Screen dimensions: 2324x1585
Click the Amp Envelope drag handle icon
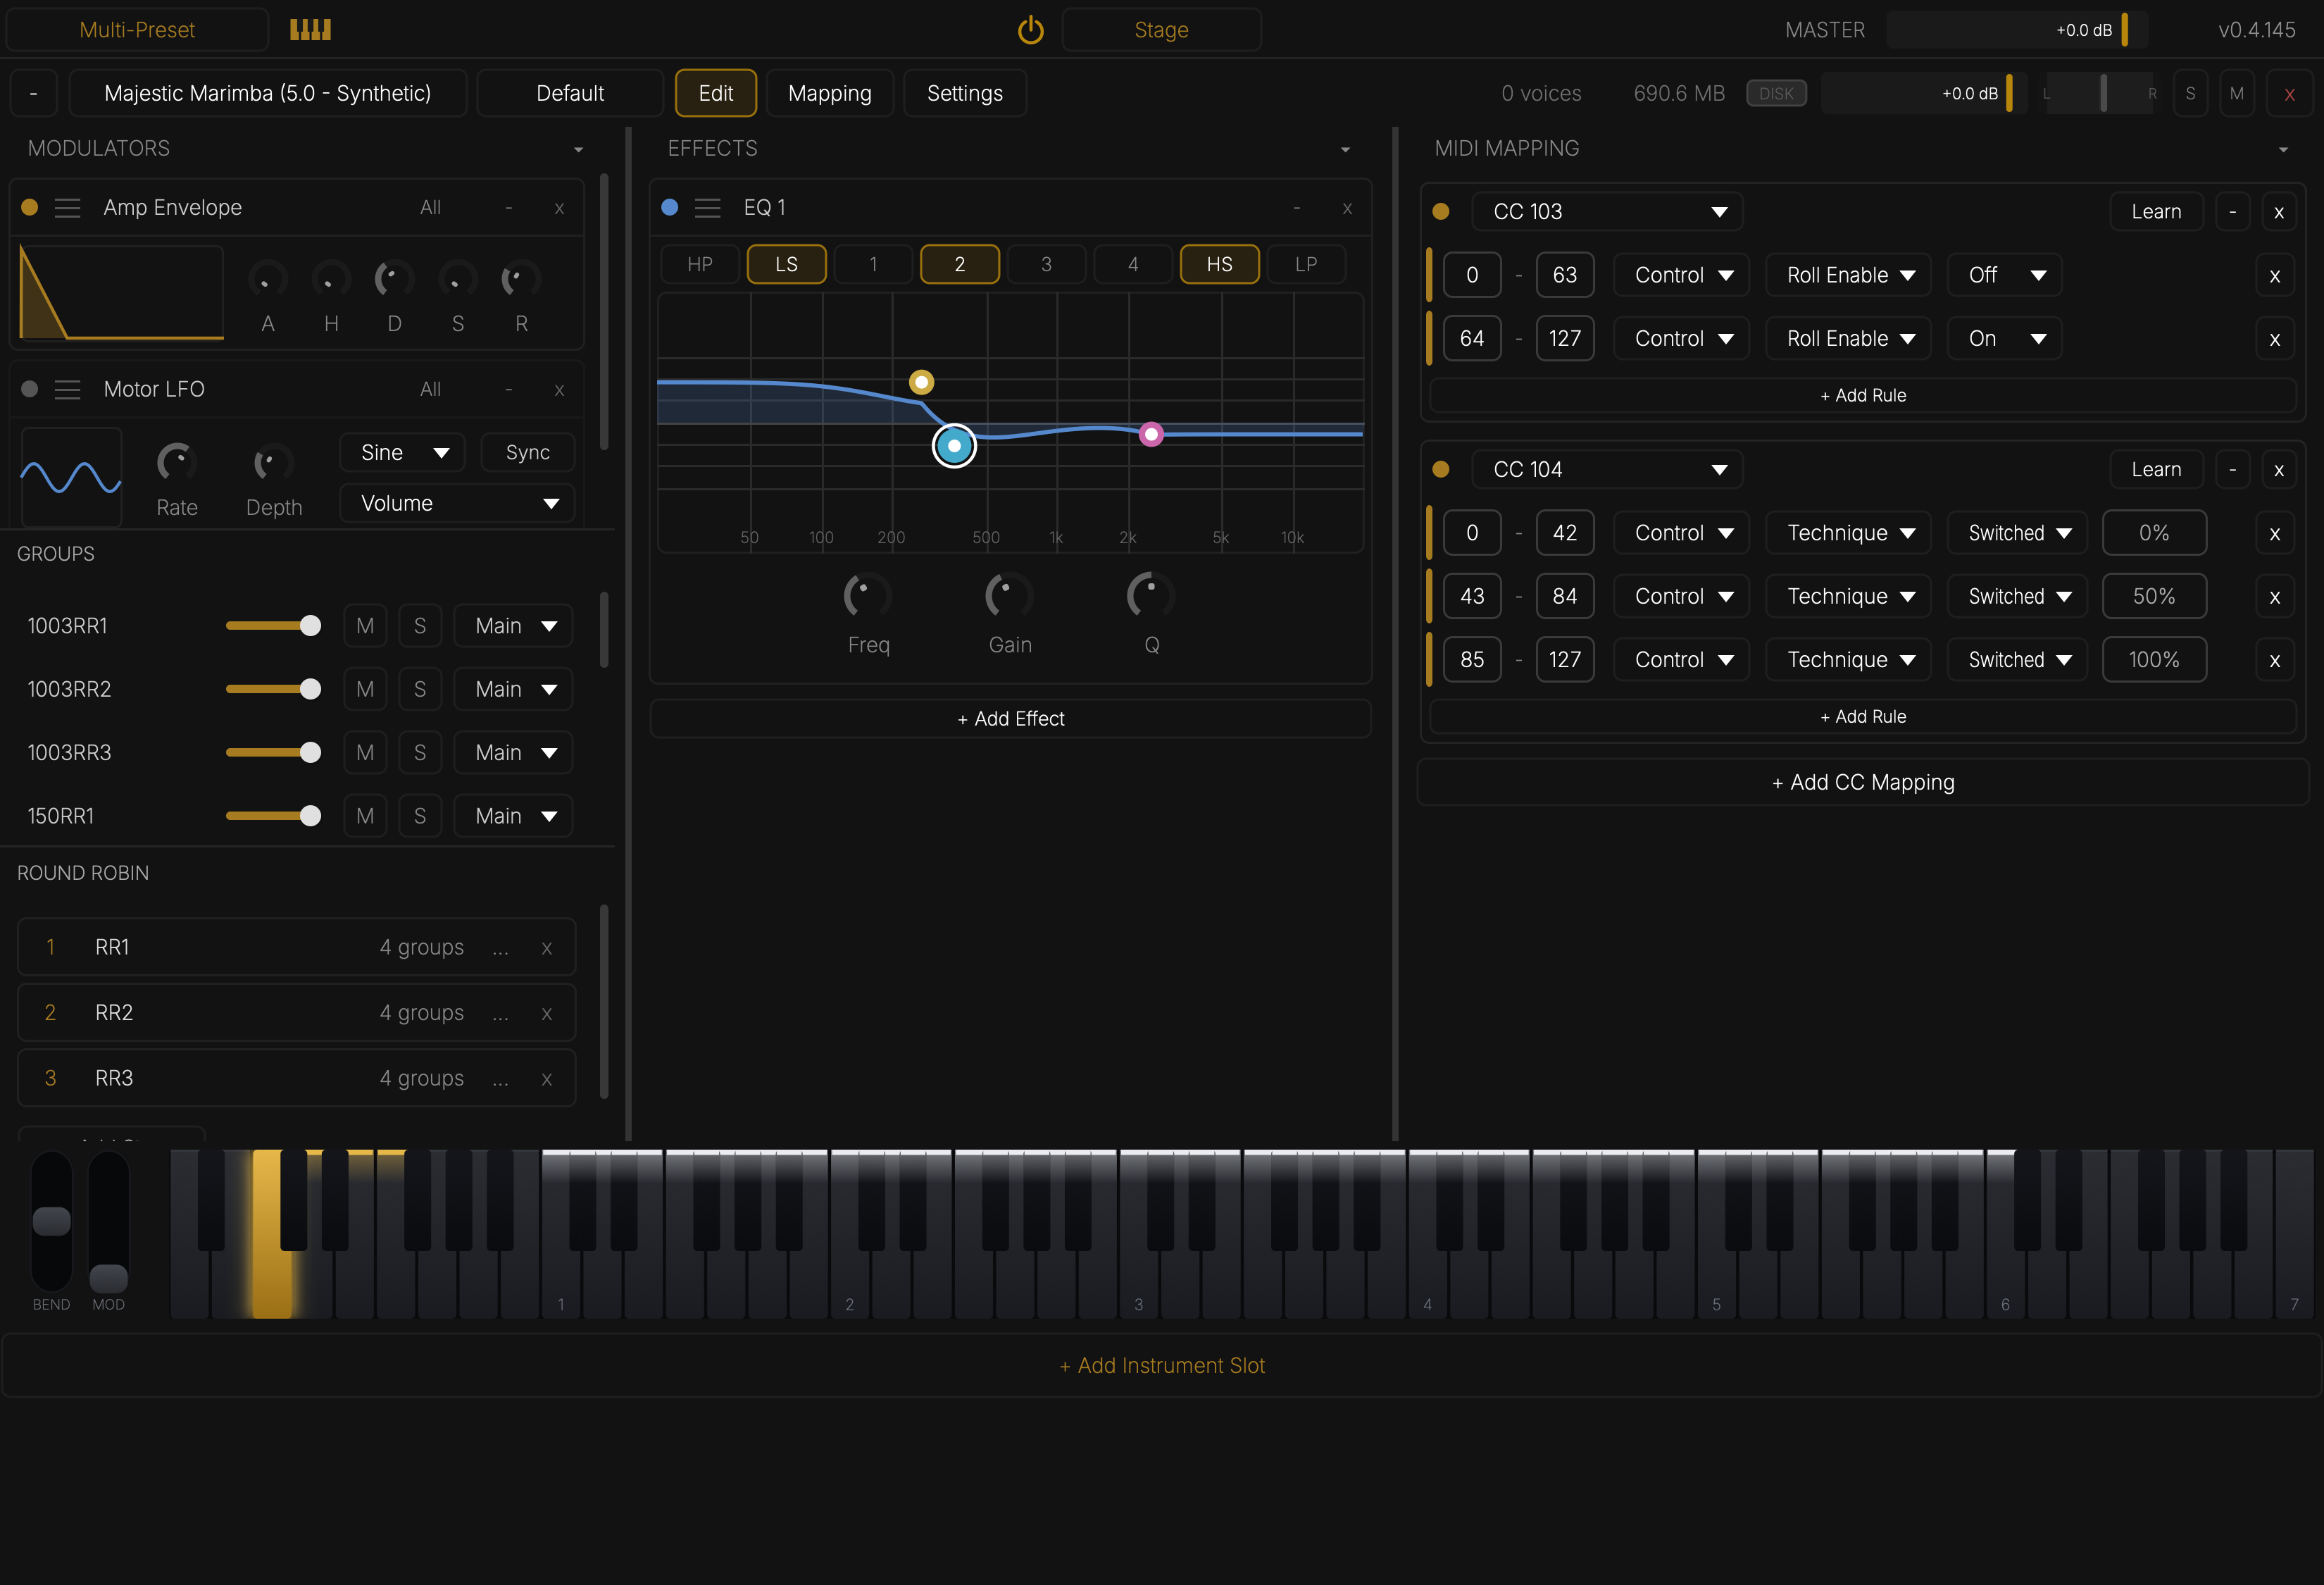coord(67,208)
